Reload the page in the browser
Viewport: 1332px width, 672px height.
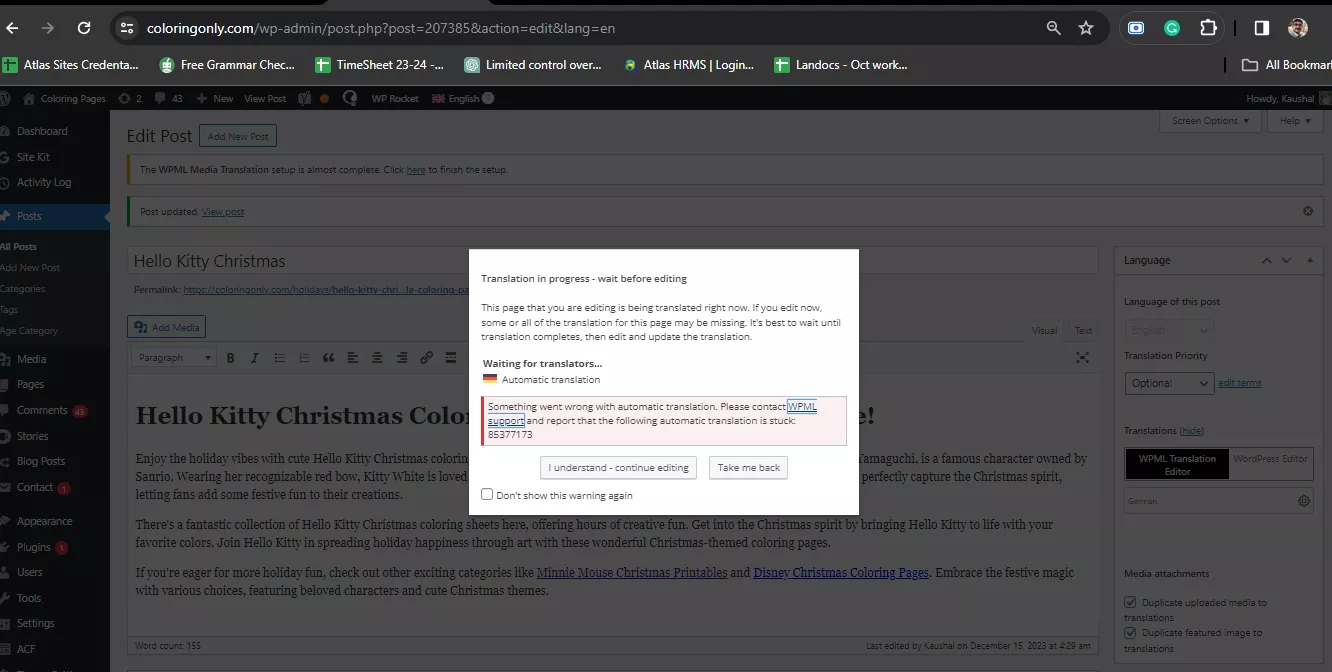click(x=84, y=28)
